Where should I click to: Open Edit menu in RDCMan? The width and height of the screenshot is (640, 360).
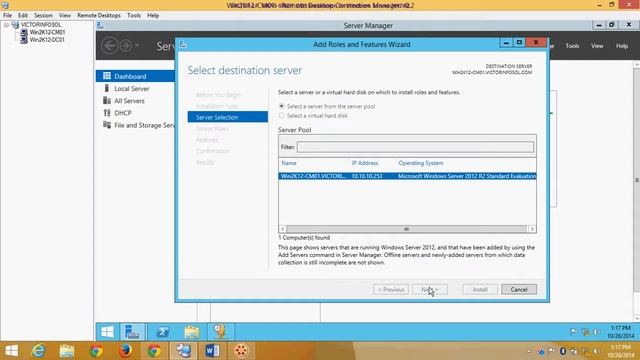23,15
